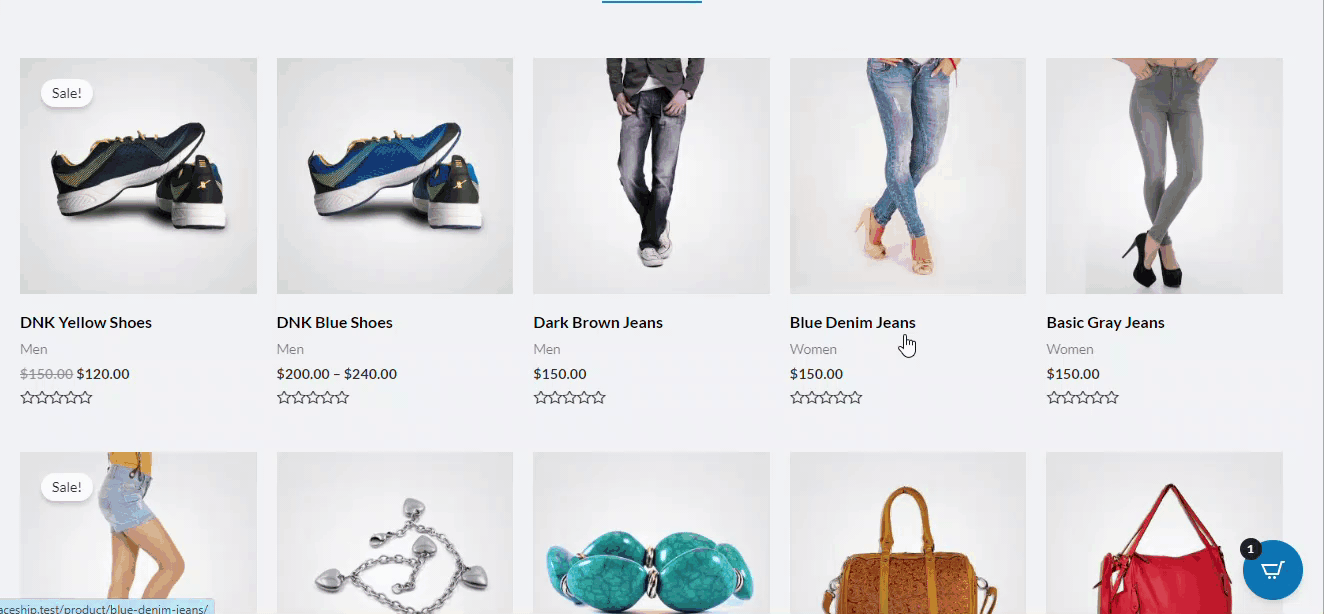
Task: Rate DNK Yellow Shoes using its stars
Action: (56, 398)
